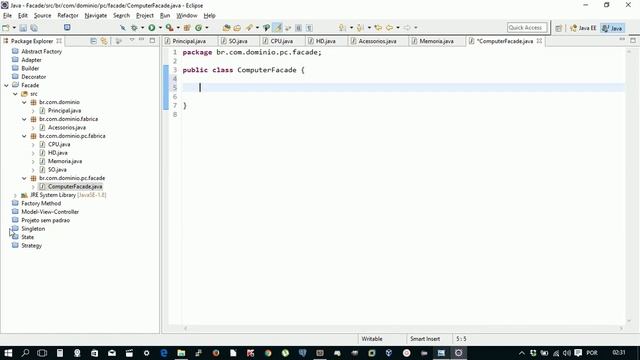640x360 pixels.
Task: Select the Singleton project
Action: click(33, 229)
